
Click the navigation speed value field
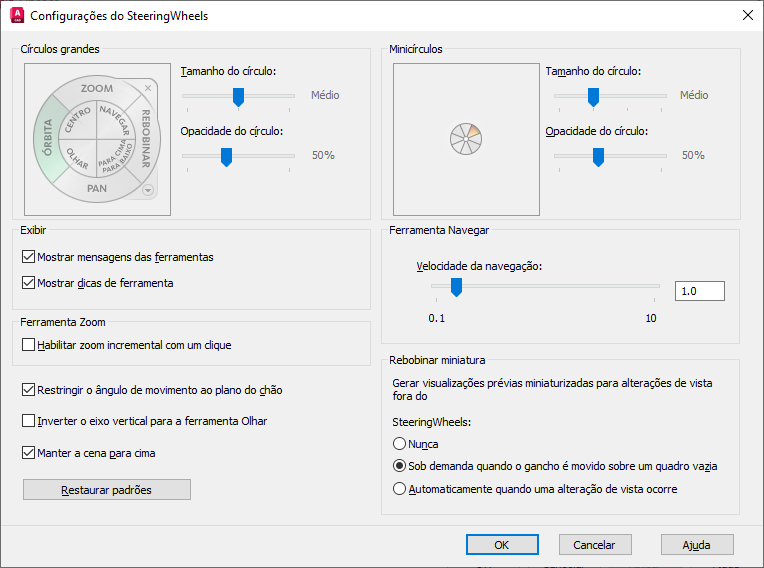pyautogui.click(x=700, y=291)
